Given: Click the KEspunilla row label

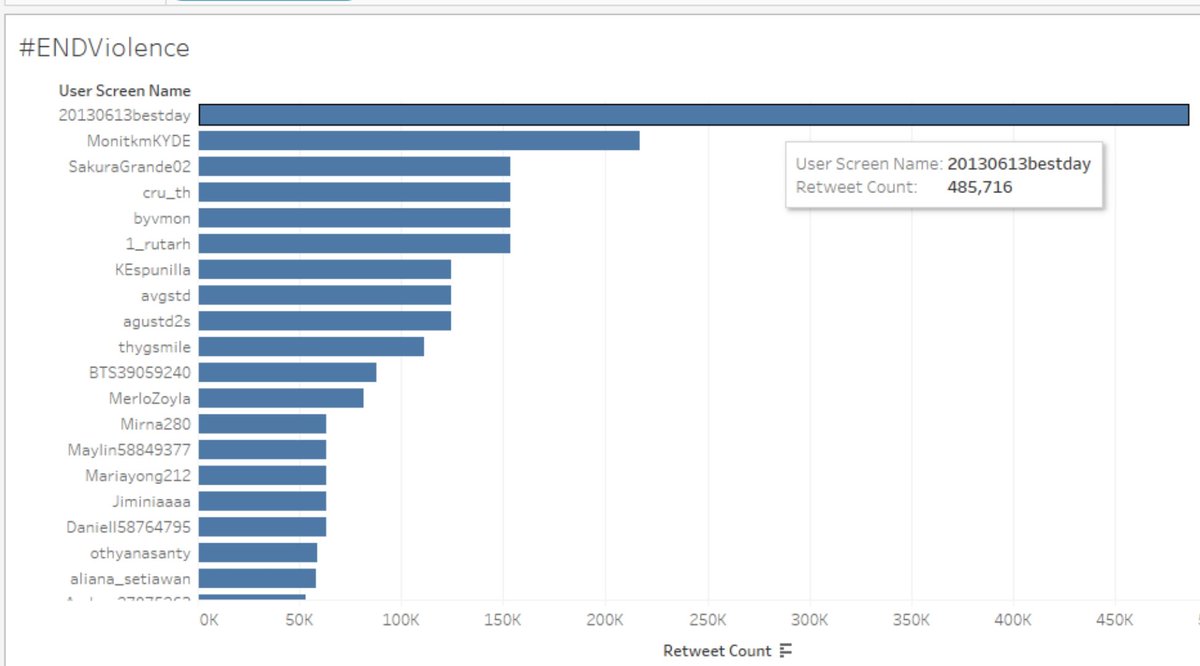Looking at the screenshot, I should click(153, 269).
